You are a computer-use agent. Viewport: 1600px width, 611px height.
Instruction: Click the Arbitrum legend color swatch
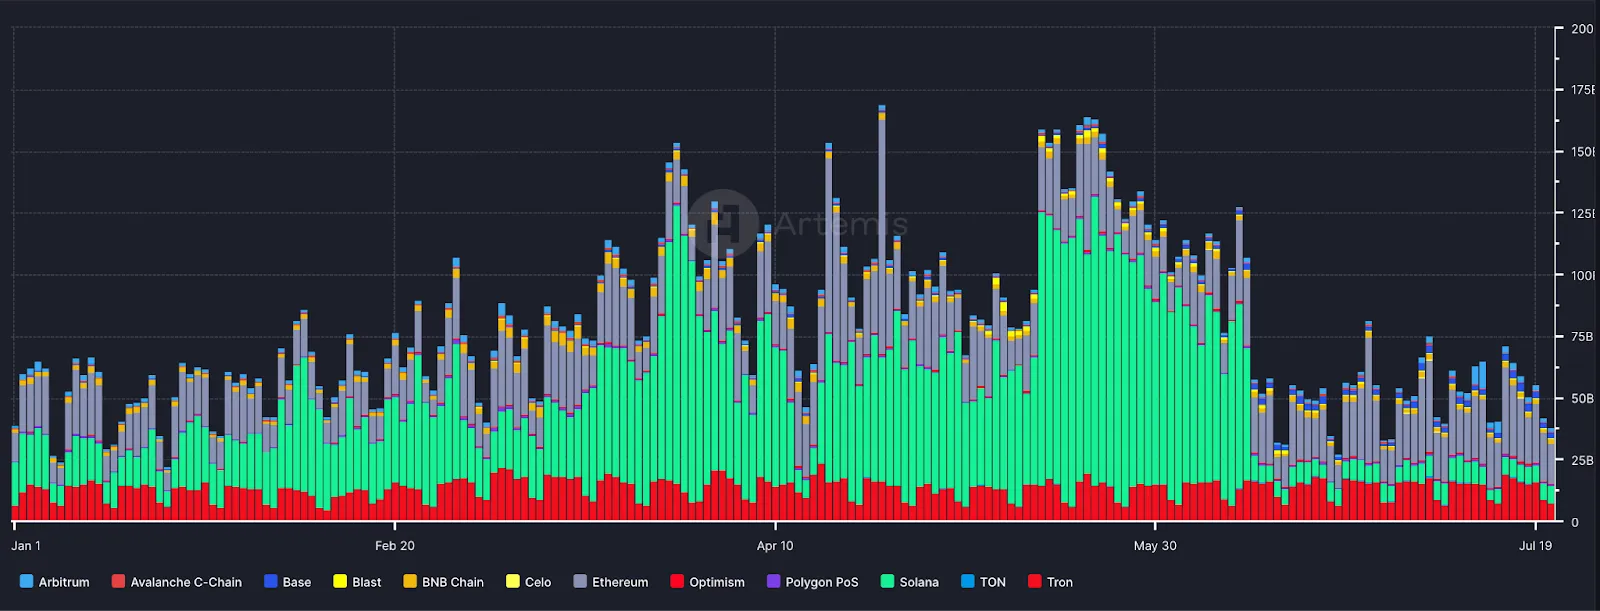click(x=26, y=581)
